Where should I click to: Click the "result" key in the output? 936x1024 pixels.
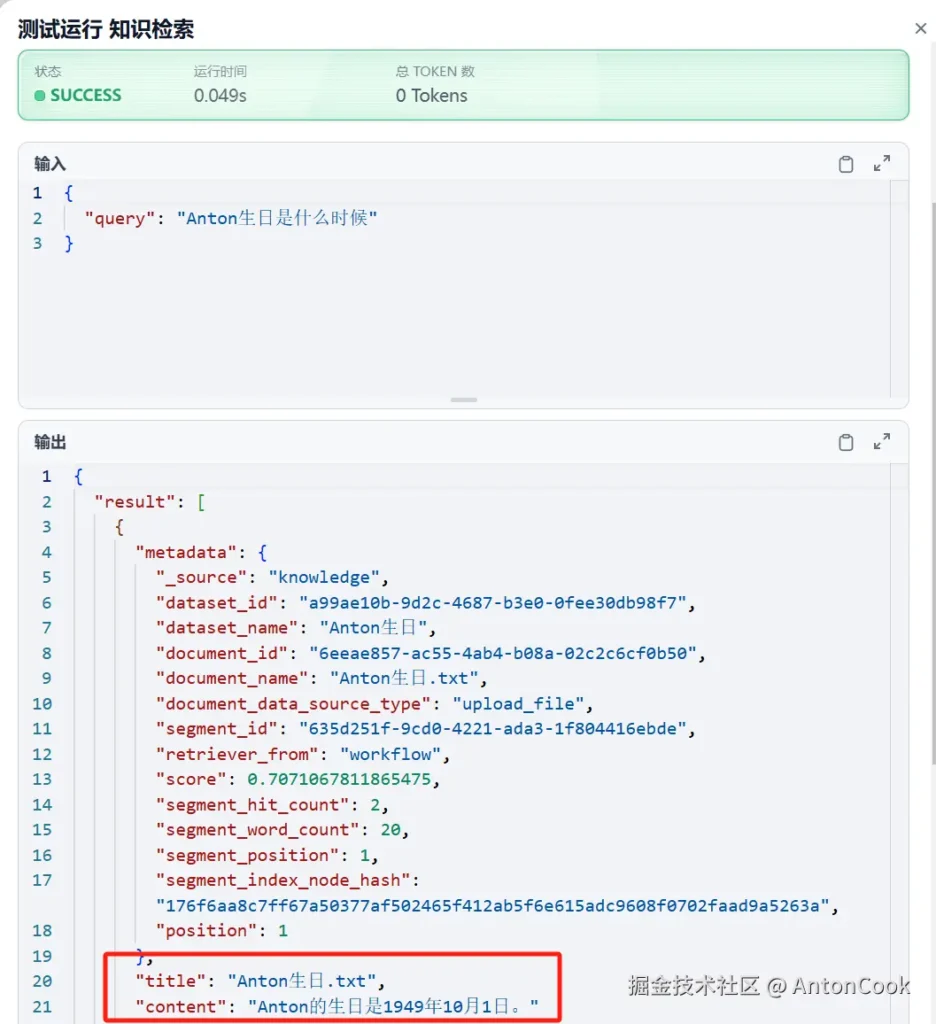click(136, 502)
